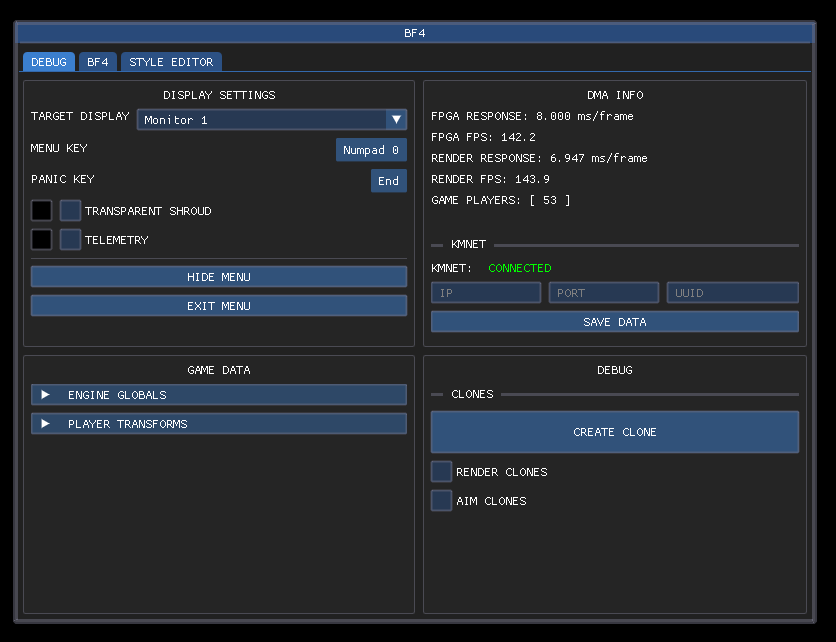Click the FPGA FPS: 142.2 text
The image size is (836, 642).
coord(483,137)
